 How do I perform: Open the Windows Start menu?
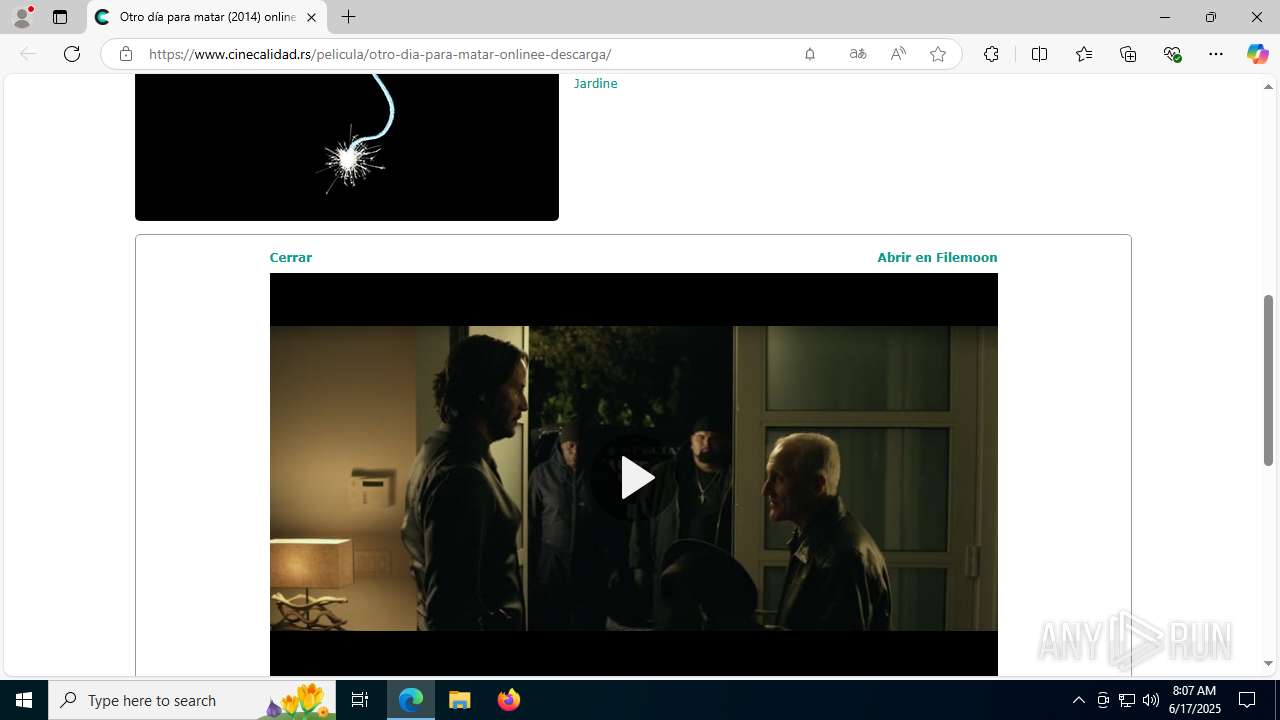[24, 700]
